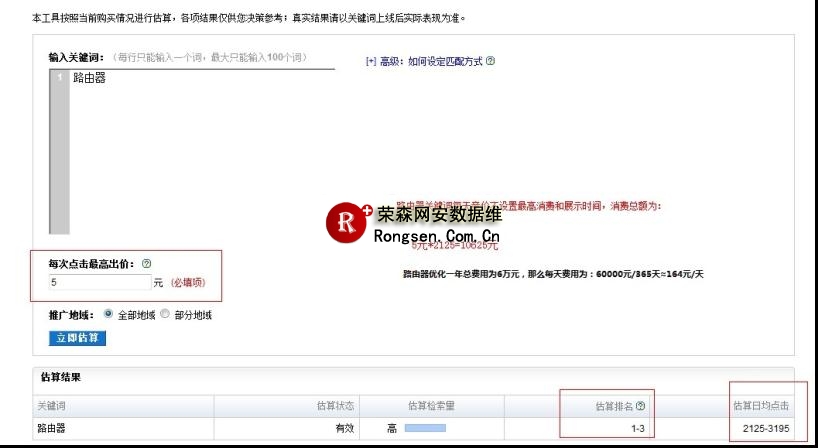Click the red R watermark logo
818x448 pixels.
(348, 224)
